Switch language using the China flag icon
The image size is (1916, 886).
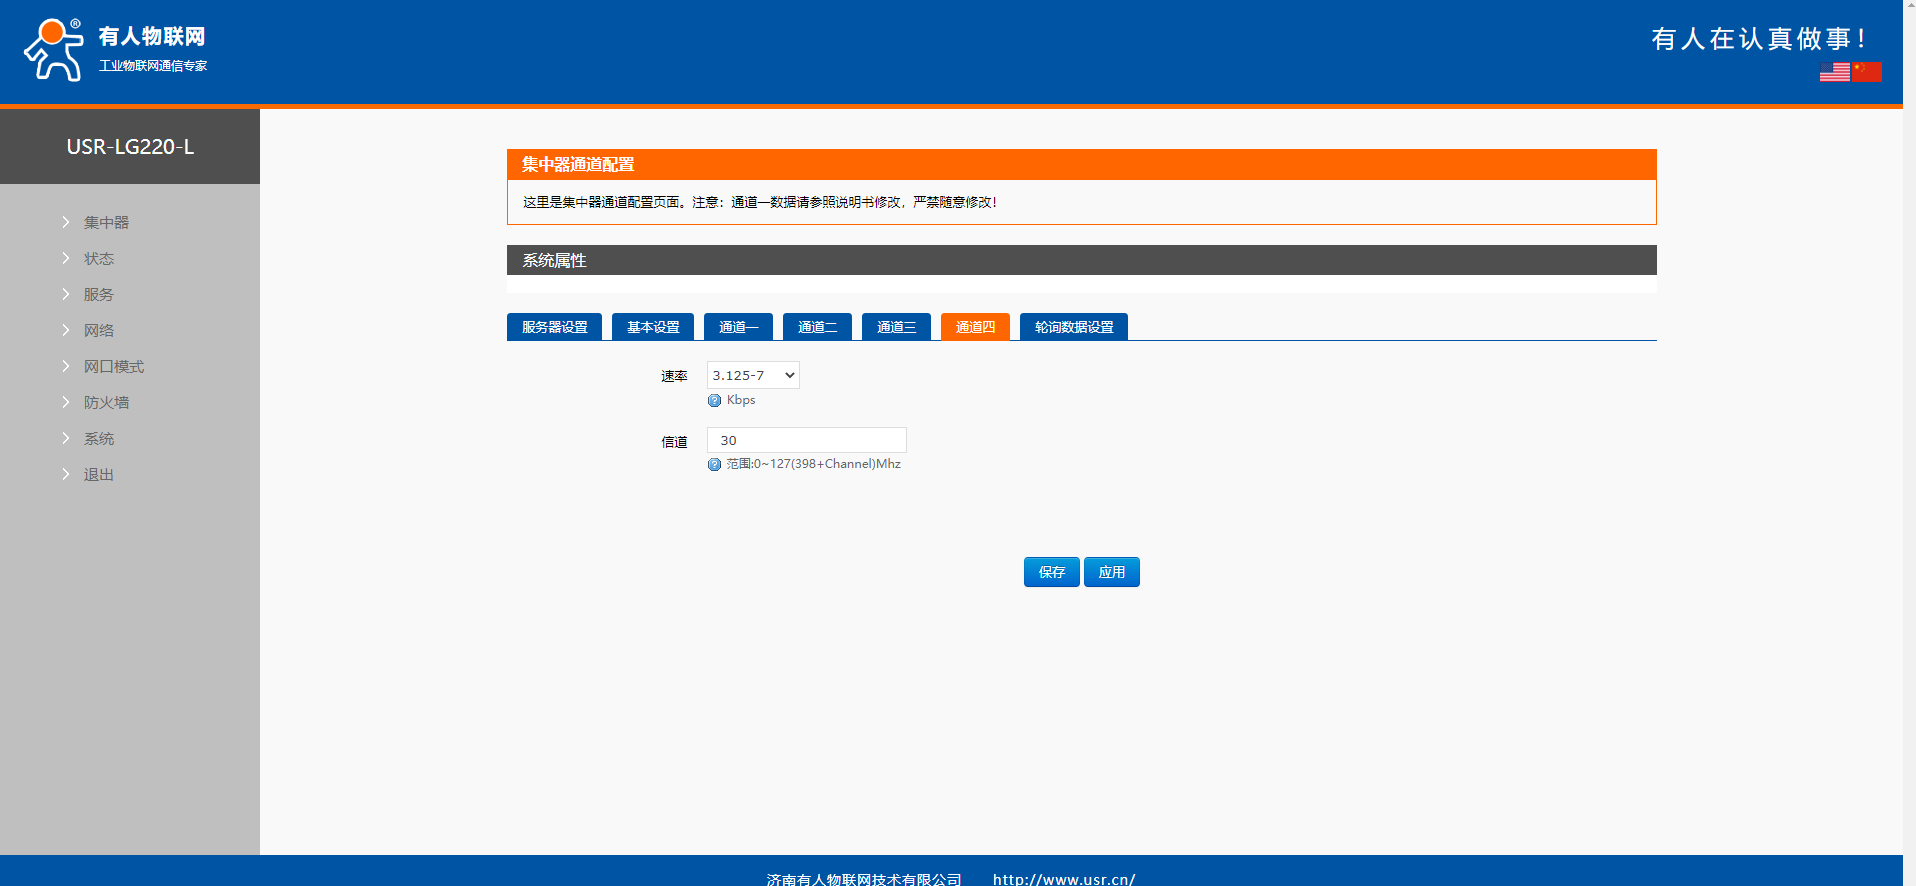1866,72
